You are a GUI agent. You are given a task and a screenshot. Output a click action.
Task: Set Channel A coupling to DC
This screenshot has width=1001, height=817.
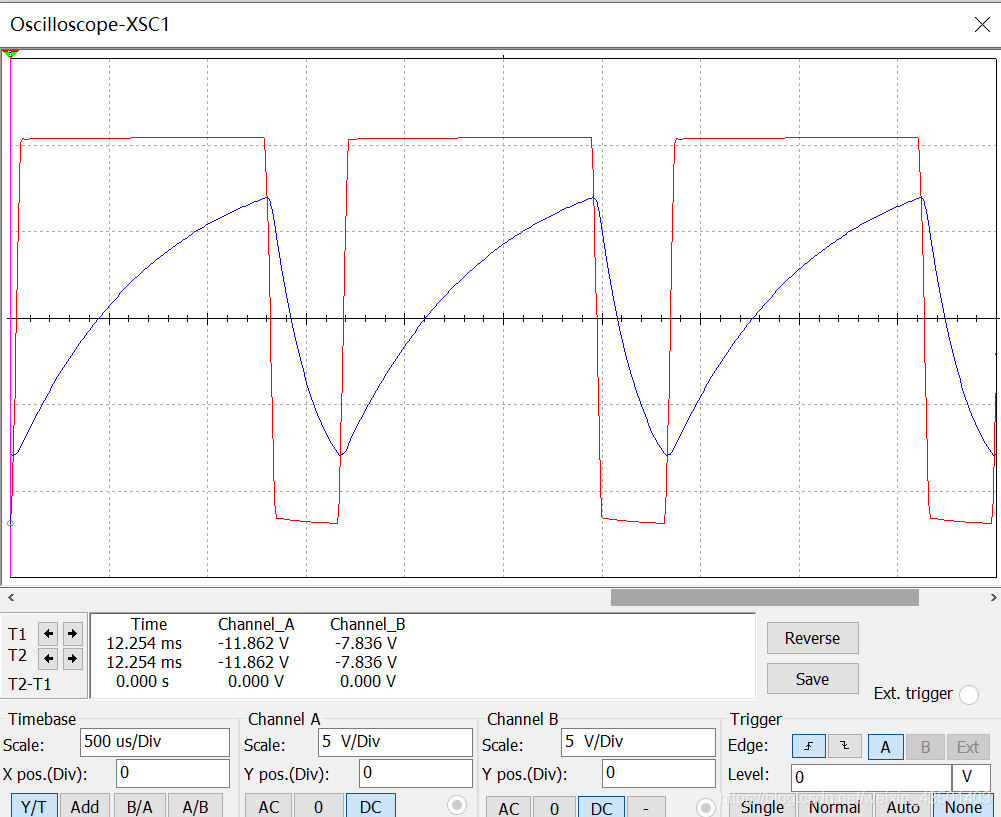coord(370,806)
